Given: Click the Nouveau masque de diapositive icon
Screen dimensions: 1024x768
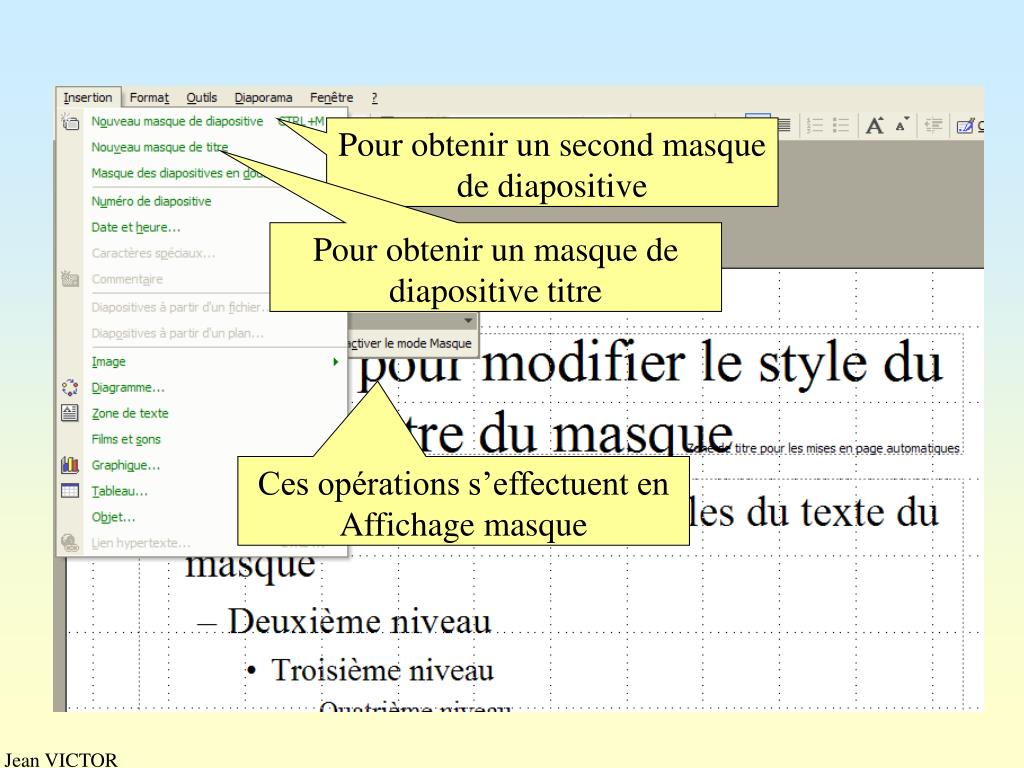Looking at the screenshot, I should pyautogui.click(x=69, y=122).
